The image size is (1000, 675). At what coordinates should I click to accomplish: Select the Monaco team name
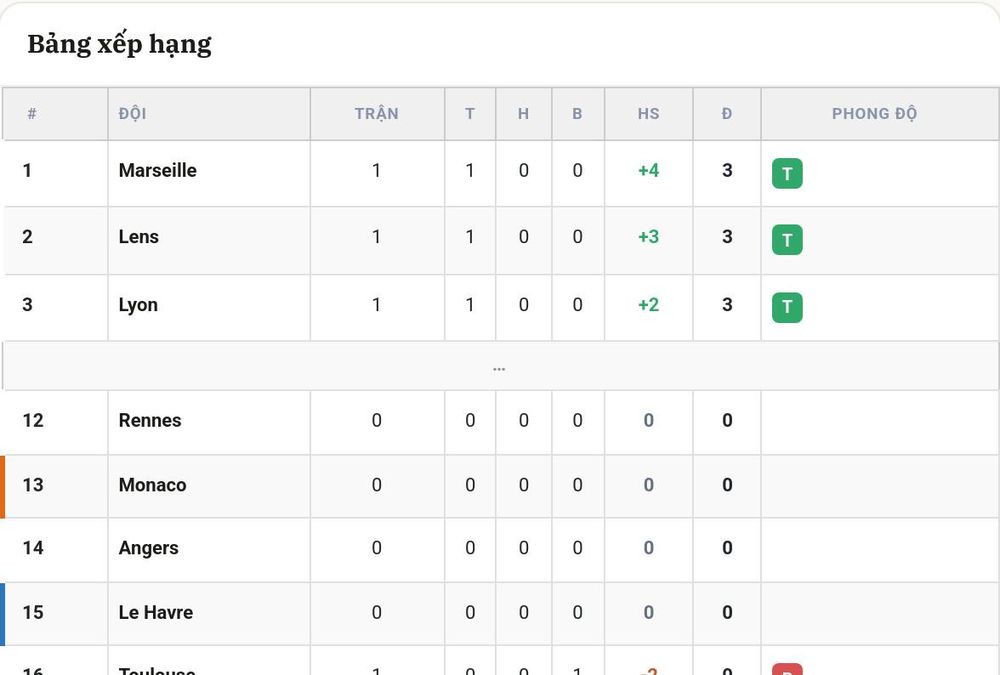click(x=152, y=485)
